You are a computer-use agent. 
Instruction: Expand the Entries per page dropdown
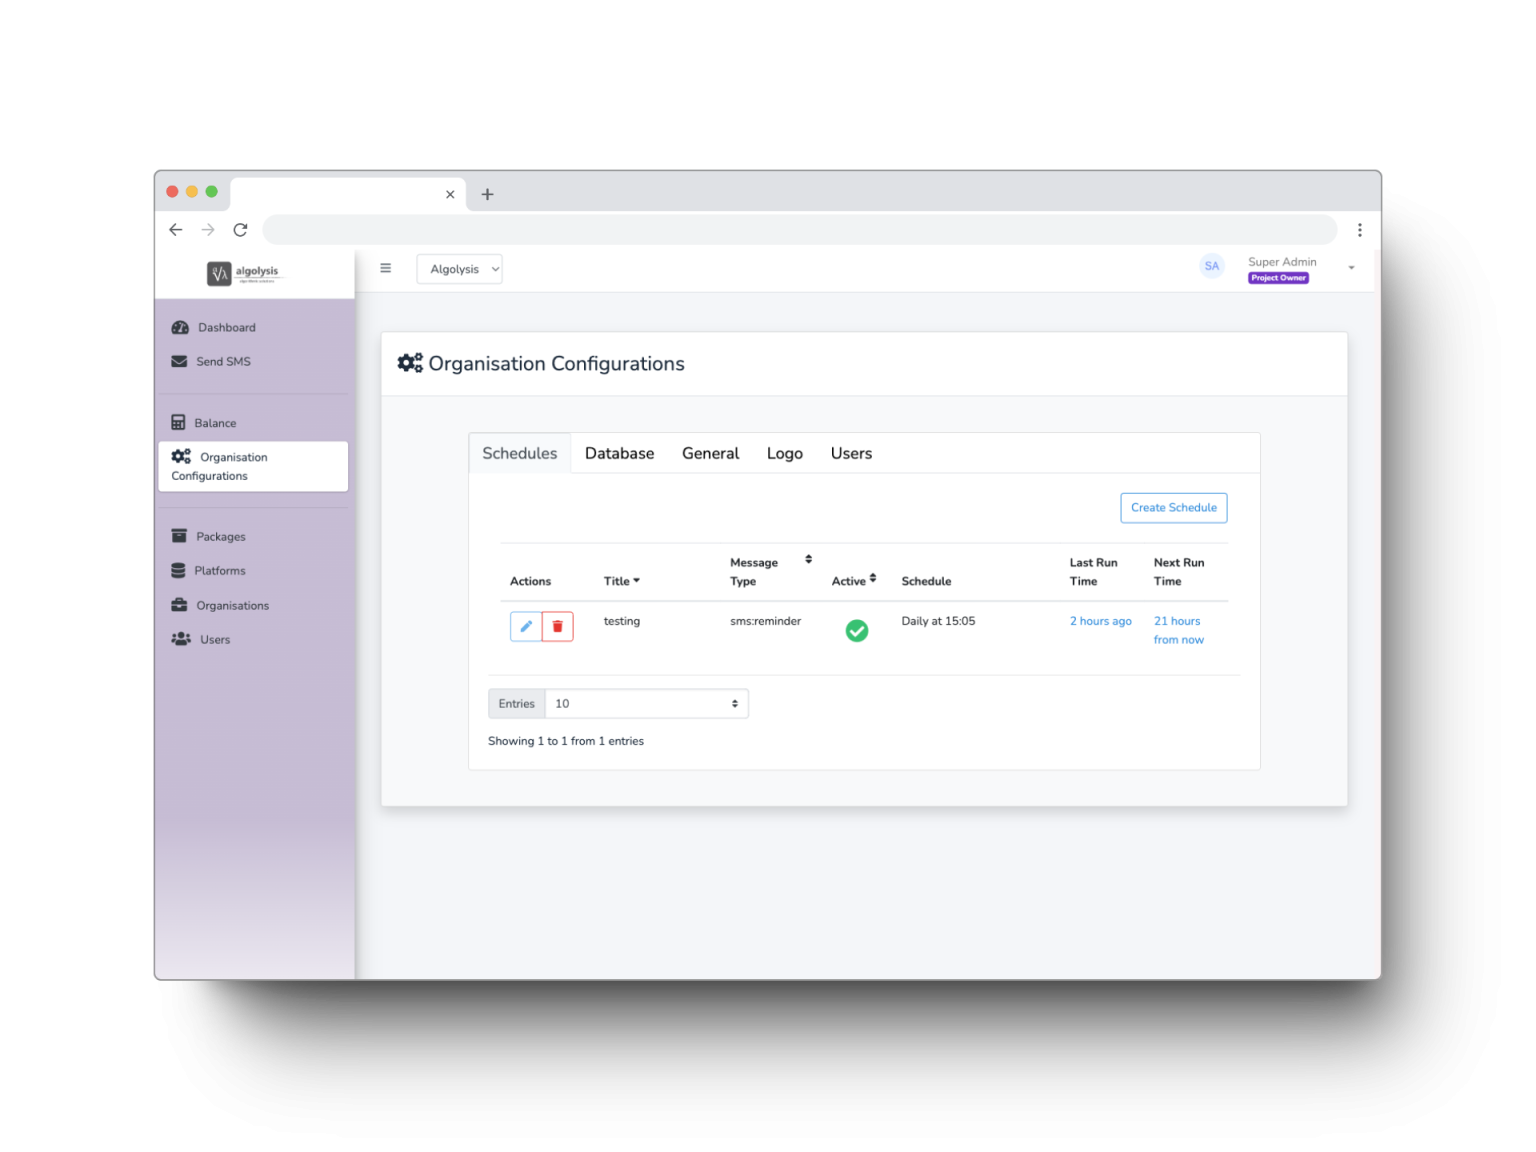tap(647, 704)
